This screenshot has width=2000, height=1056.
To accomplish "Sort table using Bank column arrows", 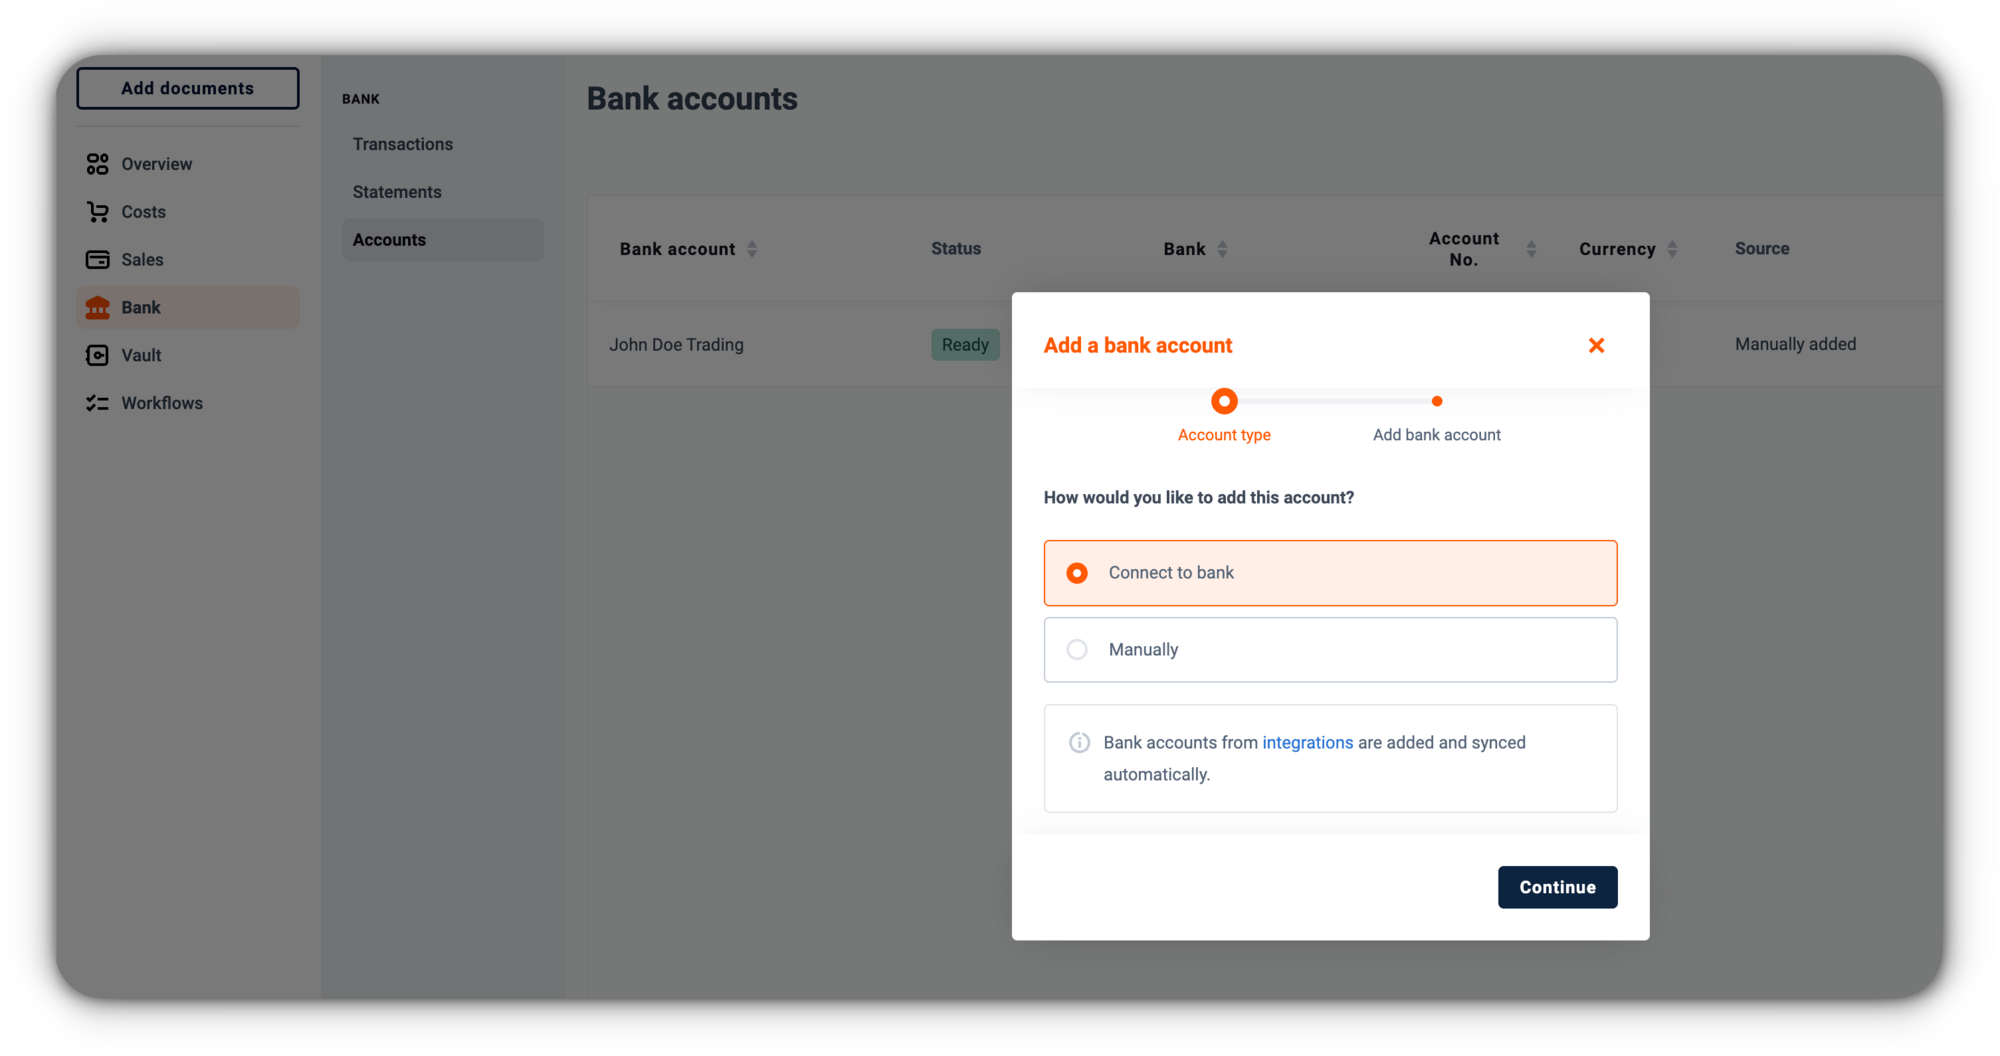I will click(x=1222, y=249).
